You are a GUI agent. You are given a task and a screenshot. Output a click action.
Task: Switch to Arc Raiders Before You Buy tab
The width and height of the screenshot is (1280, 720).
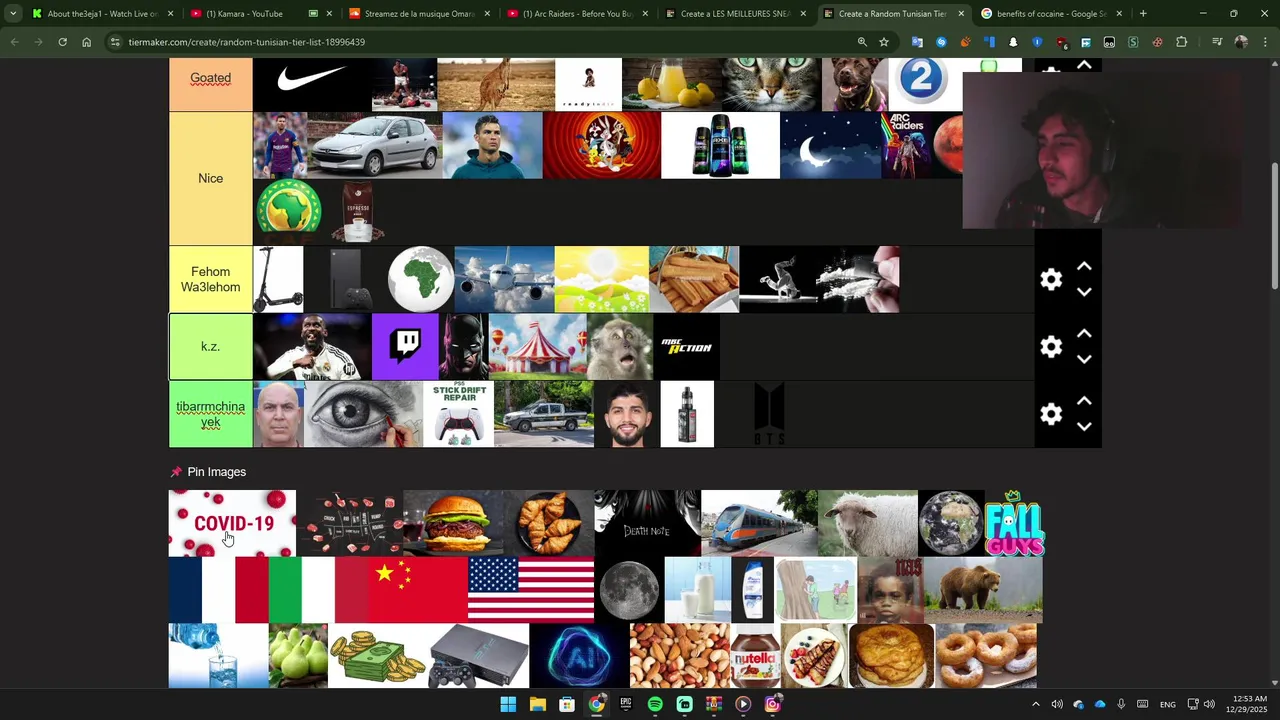pyautogui.click(x=577, y=14)
